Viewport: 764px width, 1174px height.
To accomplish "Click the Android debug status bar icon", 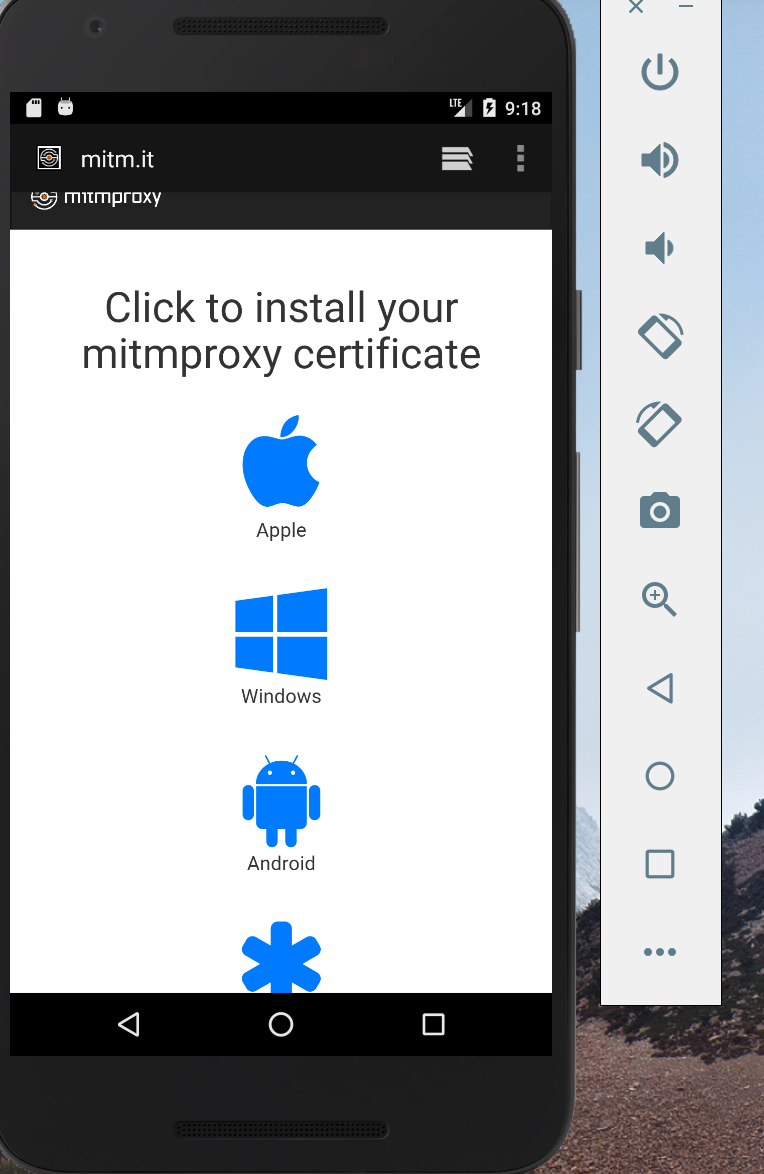I will (x=66, y=107).
